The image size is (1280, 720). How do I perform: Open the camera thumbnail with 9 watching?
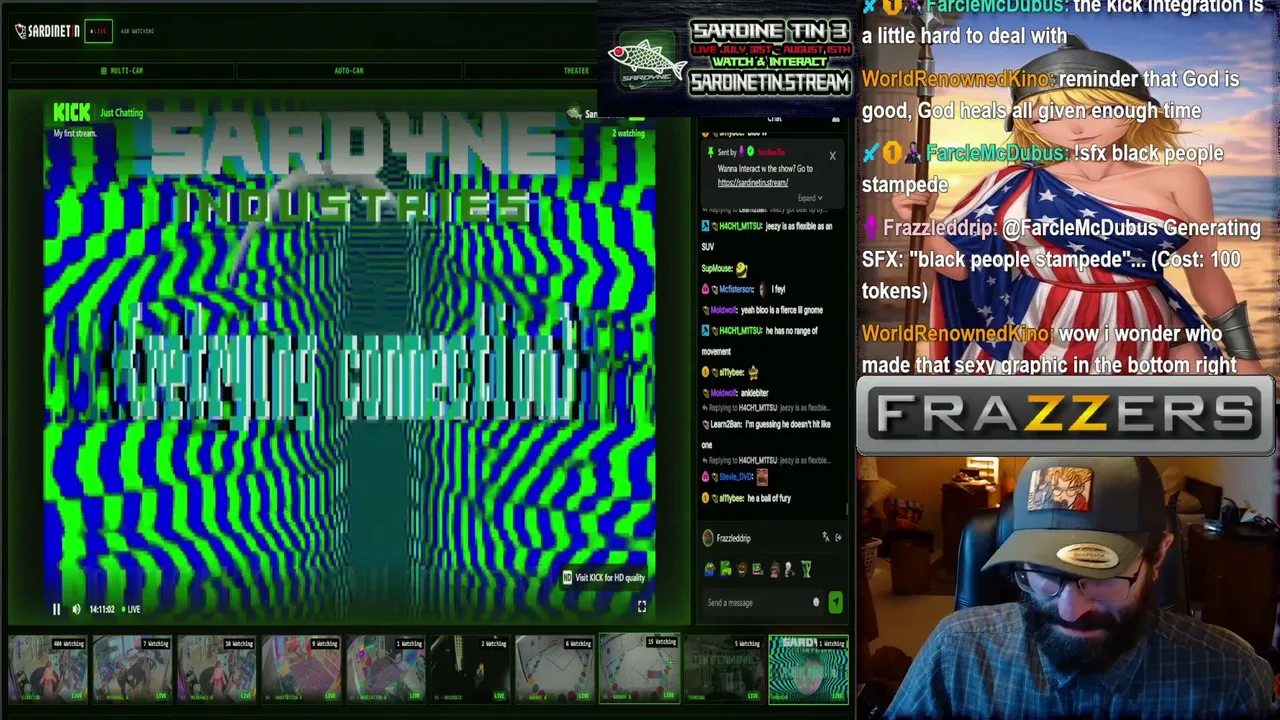point(301,669)
